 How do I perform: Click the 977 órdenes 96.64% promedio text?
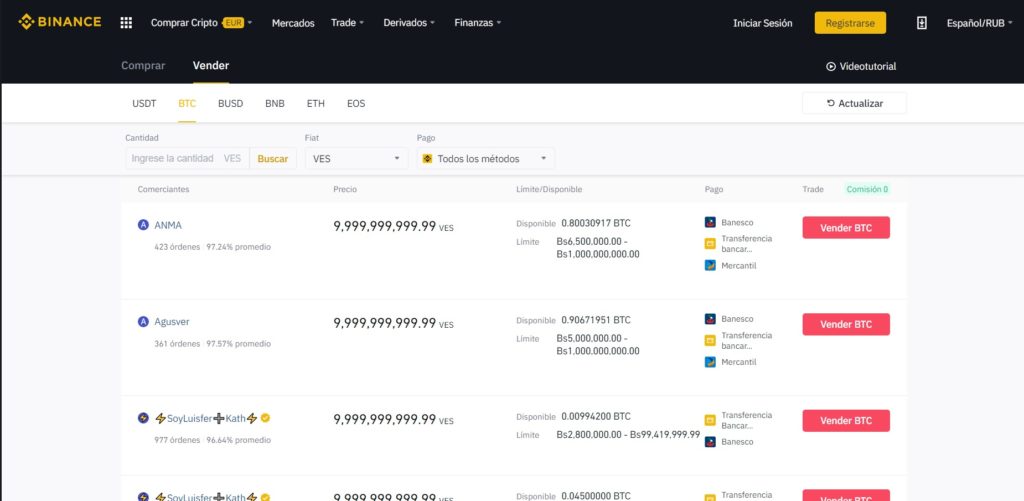click(212, 440)
